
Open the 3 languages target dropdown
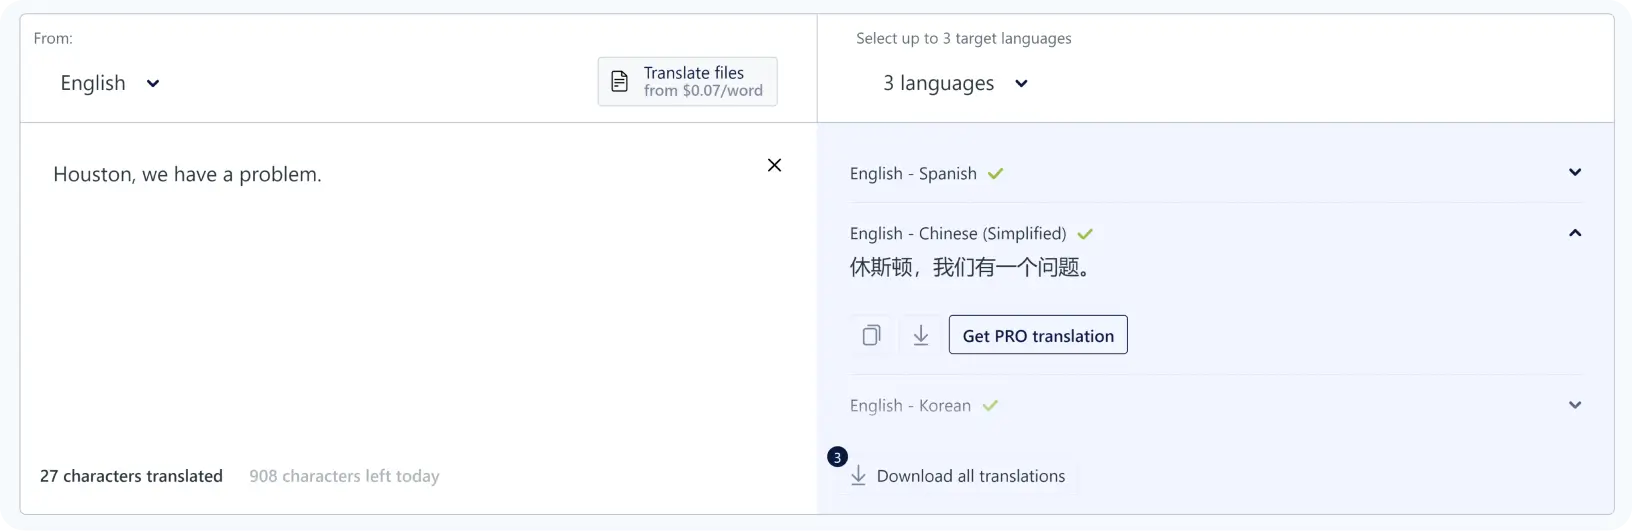(955, 83)
